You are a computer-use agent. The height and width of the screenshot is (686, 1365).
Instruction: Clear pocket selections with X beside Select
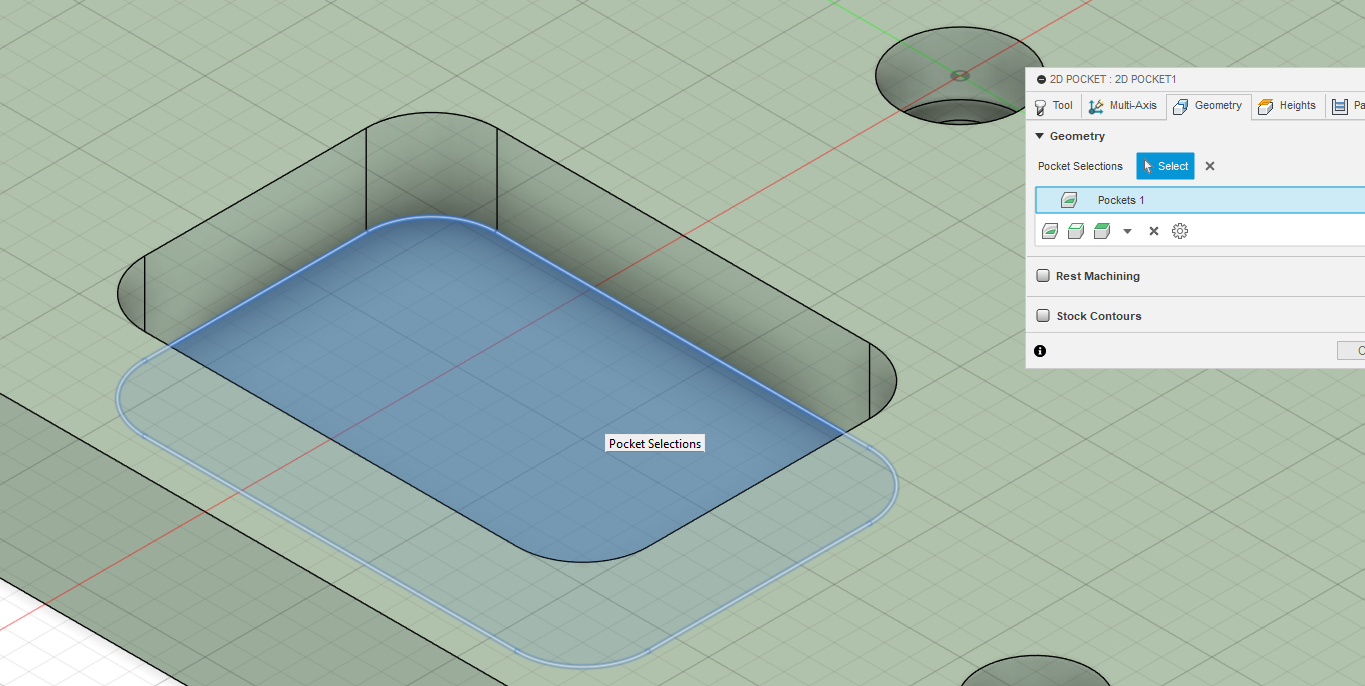click(x=1210, y=166)
